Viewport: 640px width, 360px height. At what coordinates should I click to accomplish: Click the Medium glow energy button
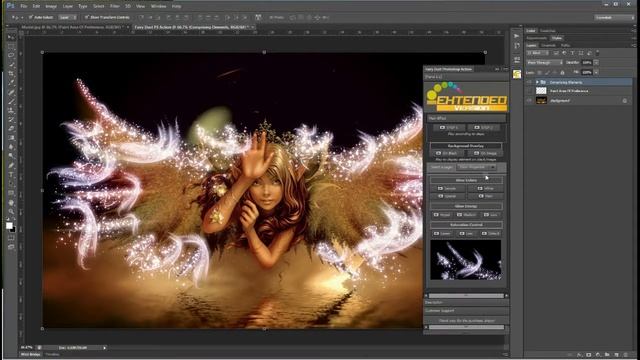(466, 215)
